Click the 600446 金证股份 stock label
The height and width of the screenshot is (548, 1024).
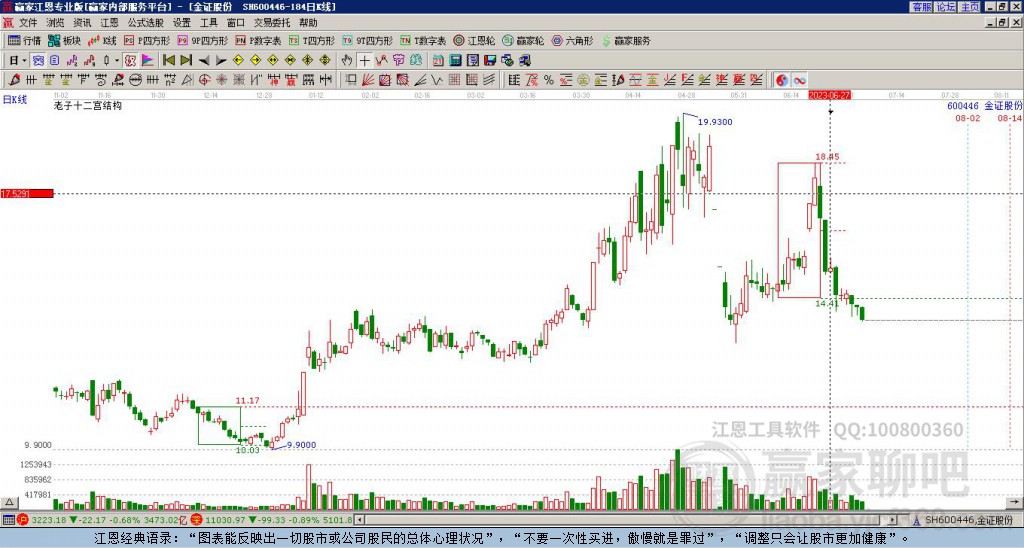(x=985, y=106)
